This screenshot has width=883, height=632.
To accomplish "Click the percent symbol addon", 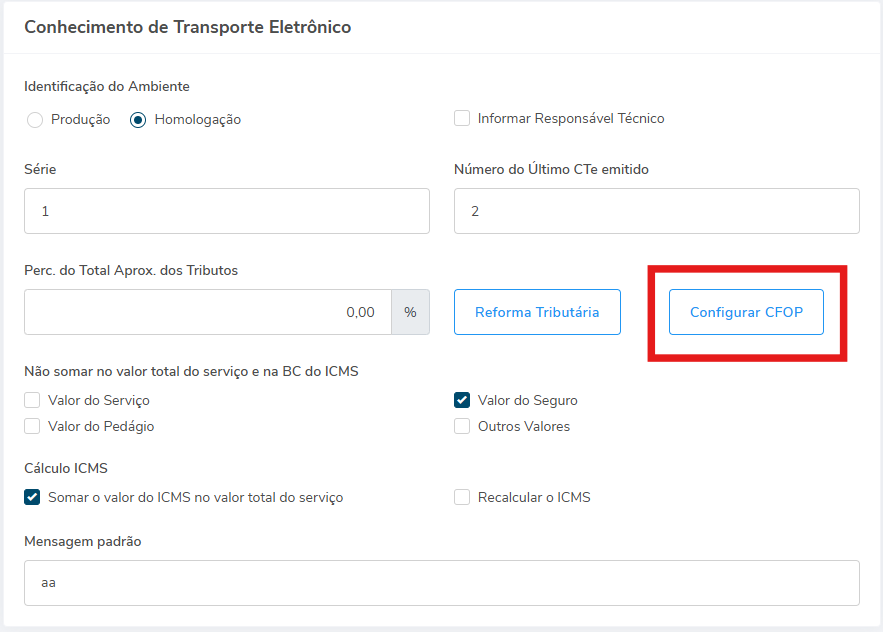I will coord(410,312).
